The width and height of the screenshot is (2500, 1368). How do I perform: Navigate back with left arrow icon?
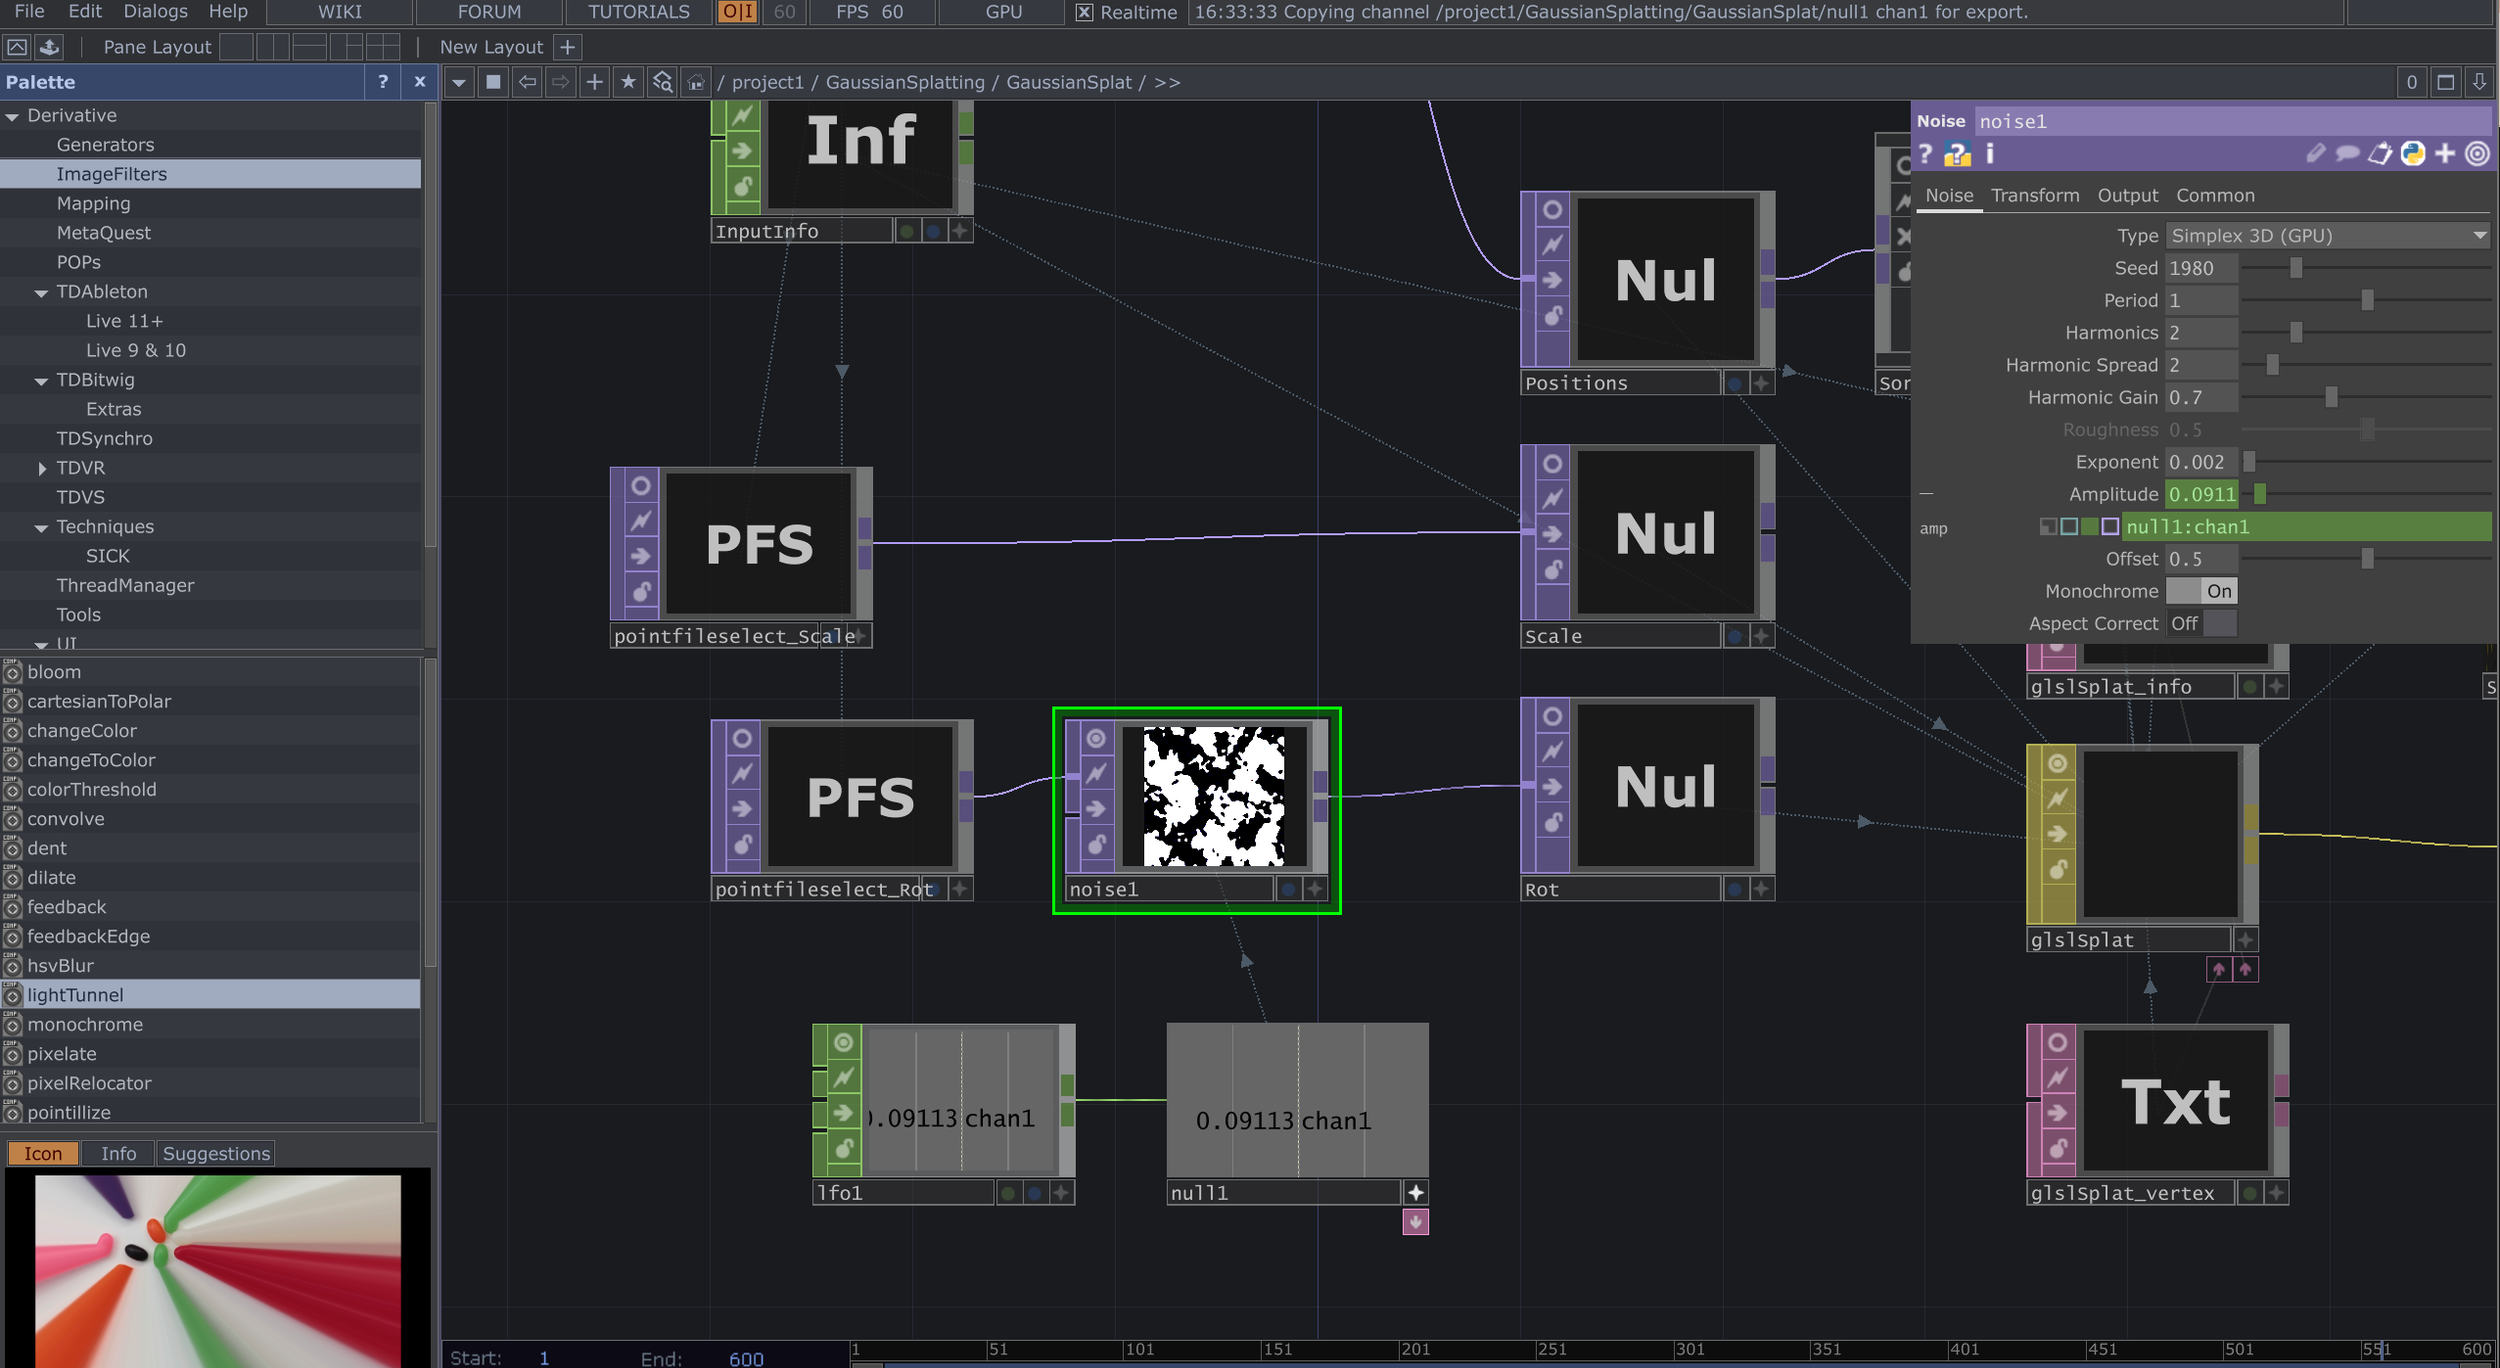click(527, 82)
